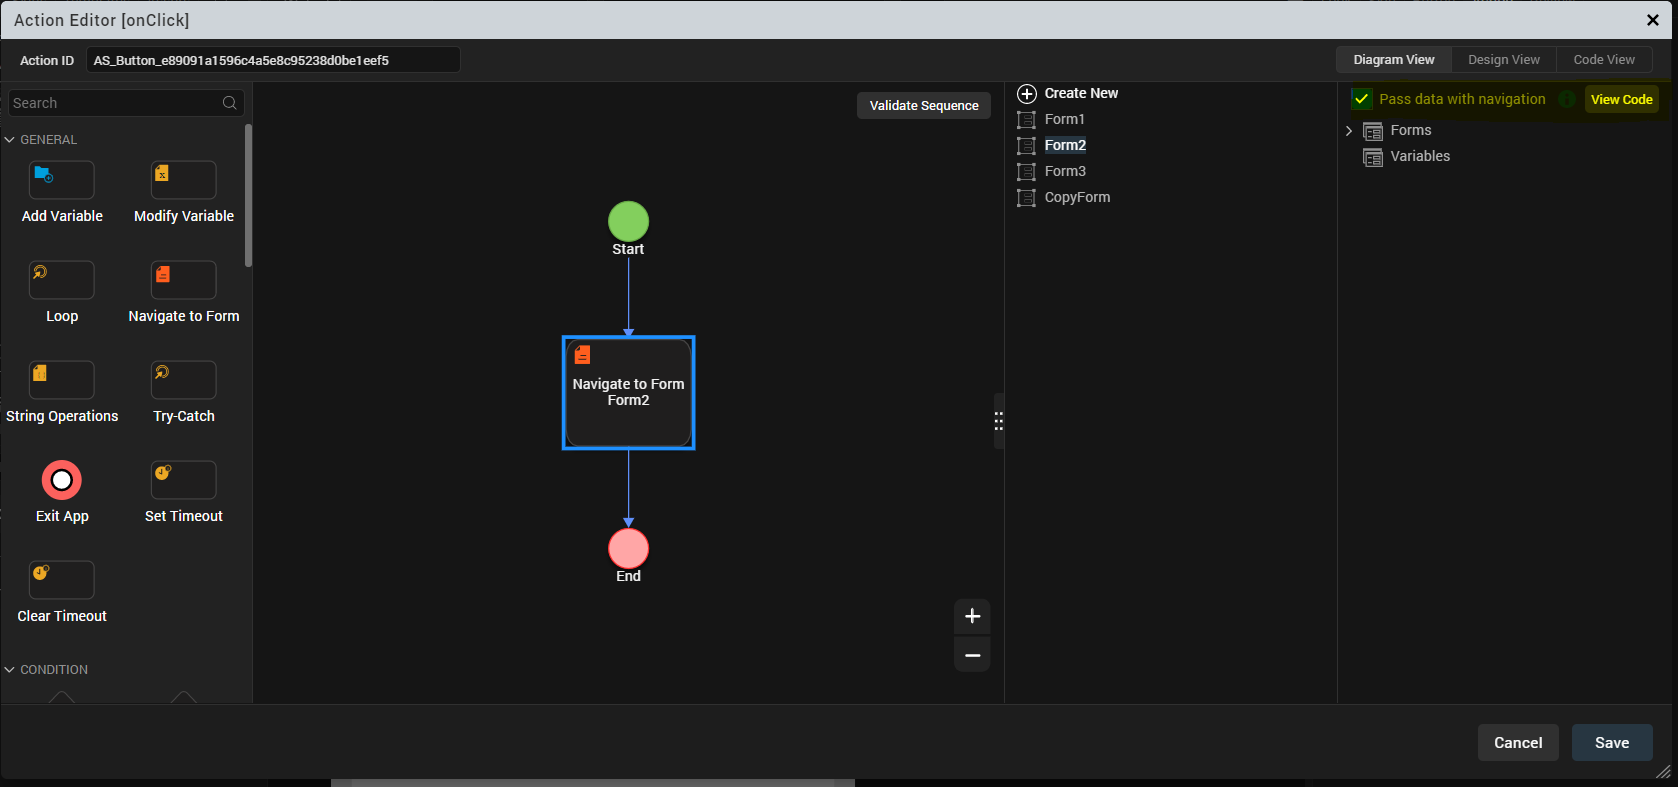Switch to the Design View tab
The image size is (1678, 787).
(1503, 60)
